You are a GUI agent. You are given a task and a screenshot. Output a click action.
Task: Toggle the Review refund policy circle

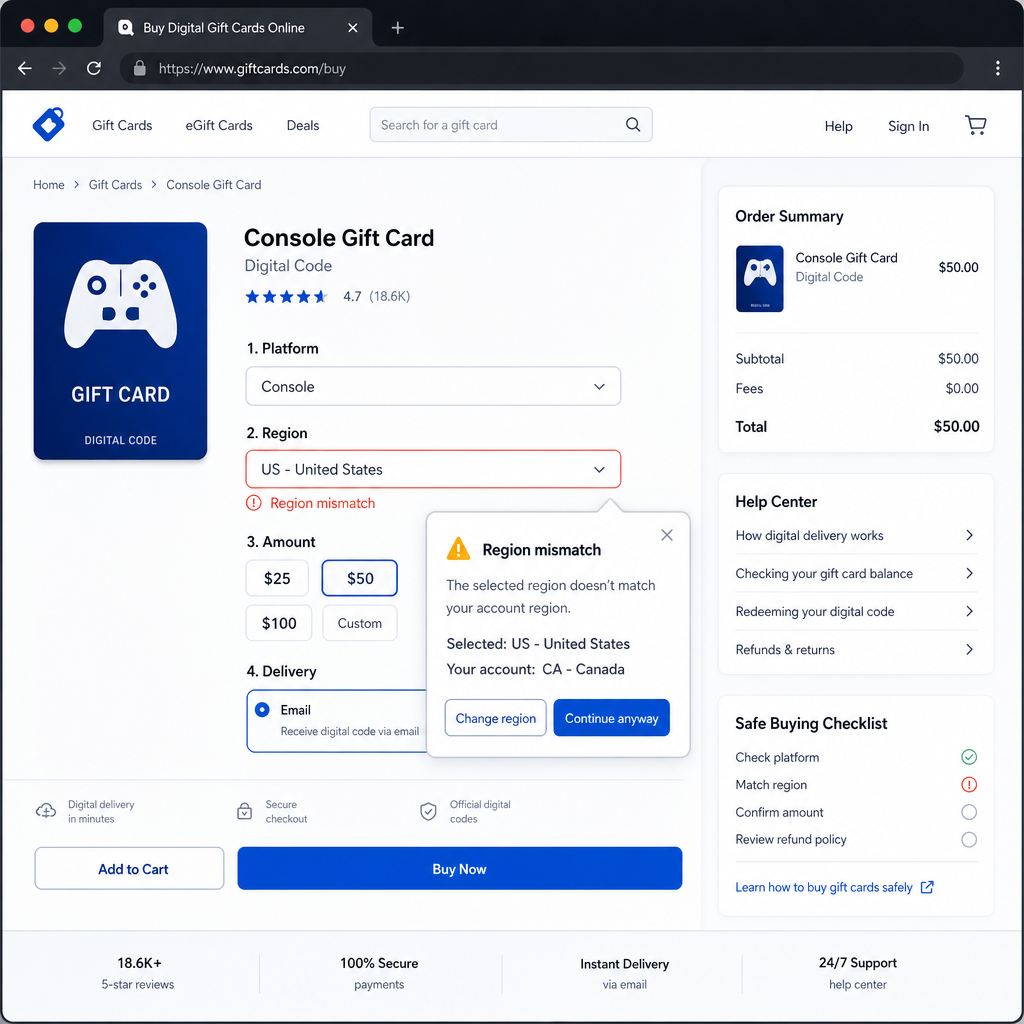tap(969, 839)
